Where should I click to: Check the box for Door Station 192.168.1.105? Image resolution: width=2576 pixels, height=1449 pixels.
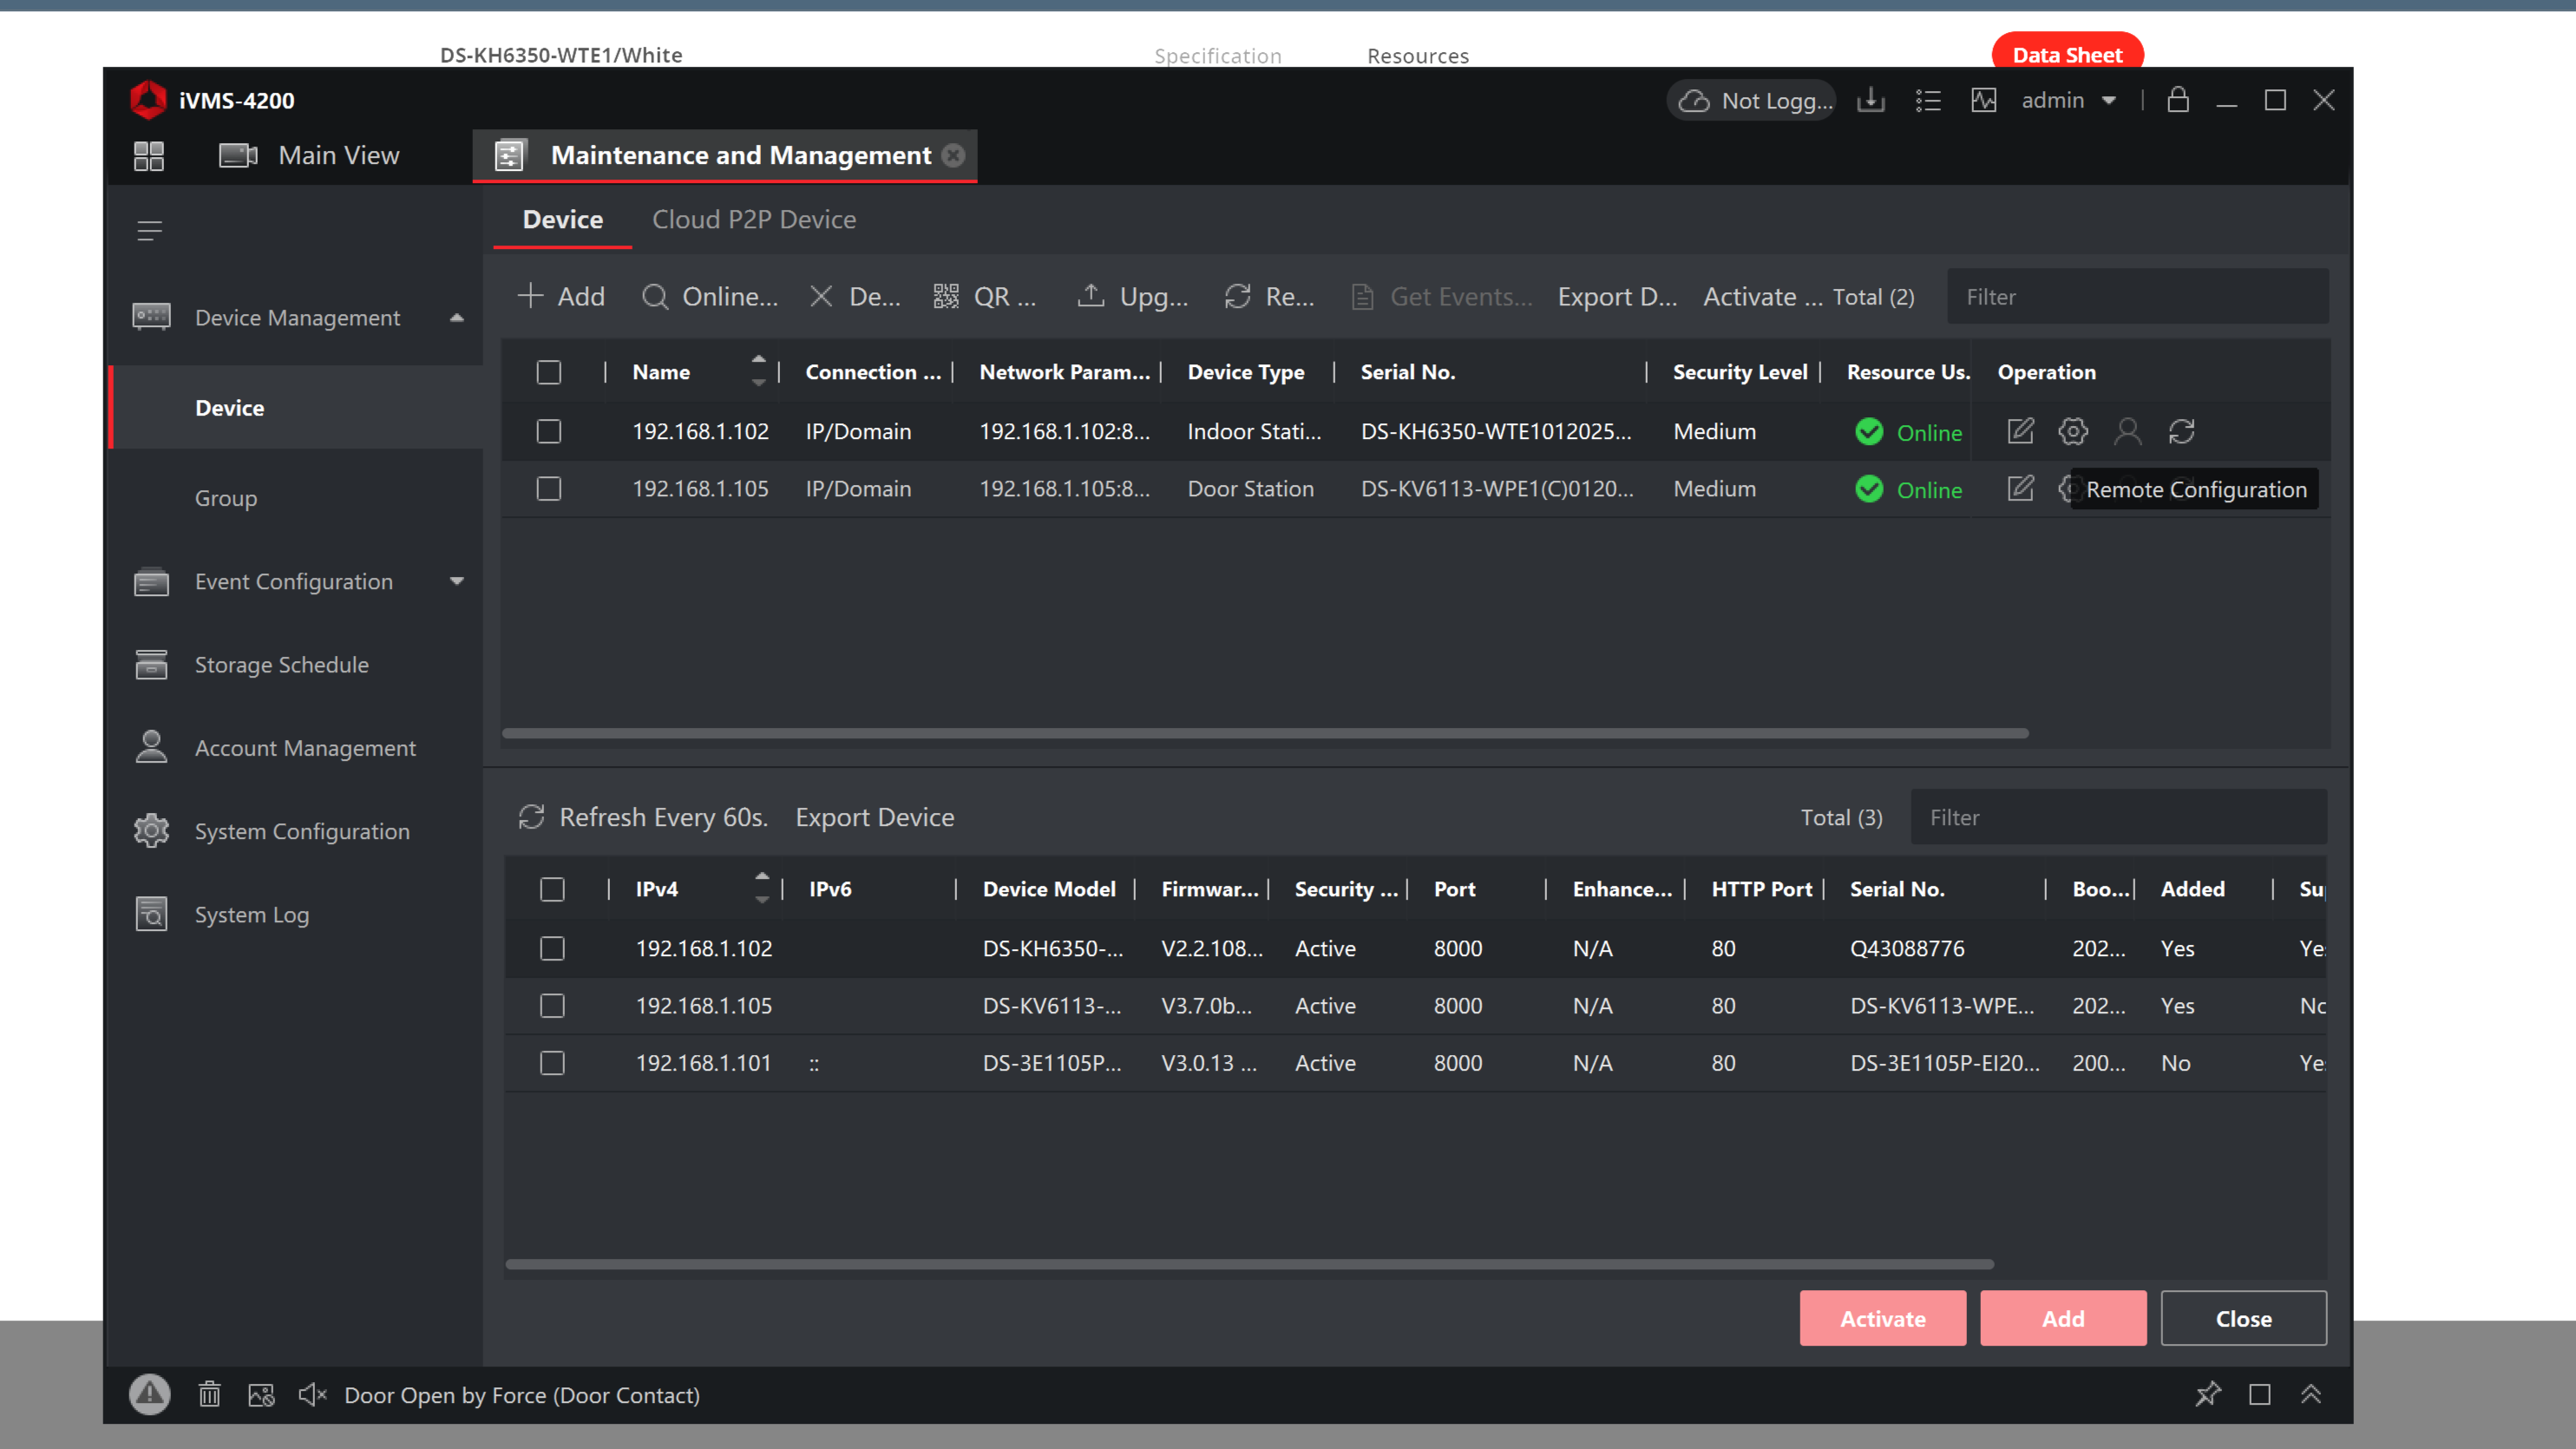549,488
